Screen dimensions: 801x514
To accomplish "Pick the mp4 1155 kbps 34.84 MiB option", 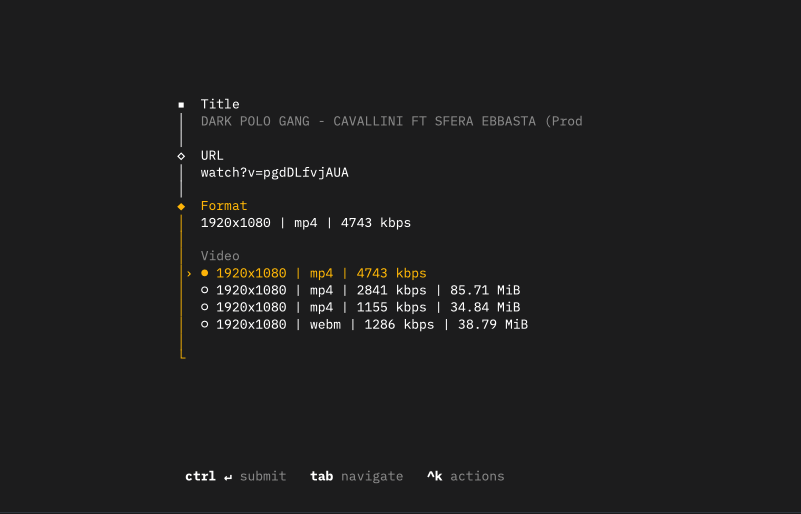I will pyautogui.click(x=361, y=307).
